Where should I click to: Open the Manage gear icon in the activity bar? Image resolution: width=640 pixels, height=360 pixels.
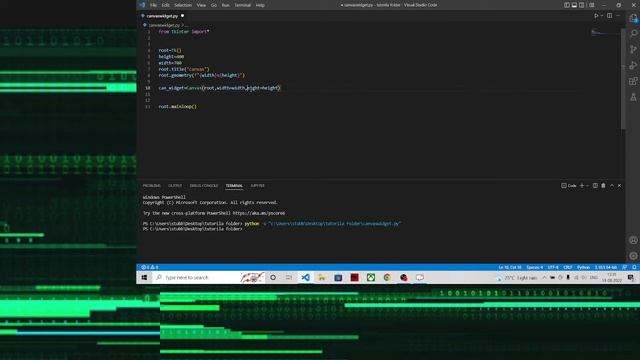tap(633, 256)
